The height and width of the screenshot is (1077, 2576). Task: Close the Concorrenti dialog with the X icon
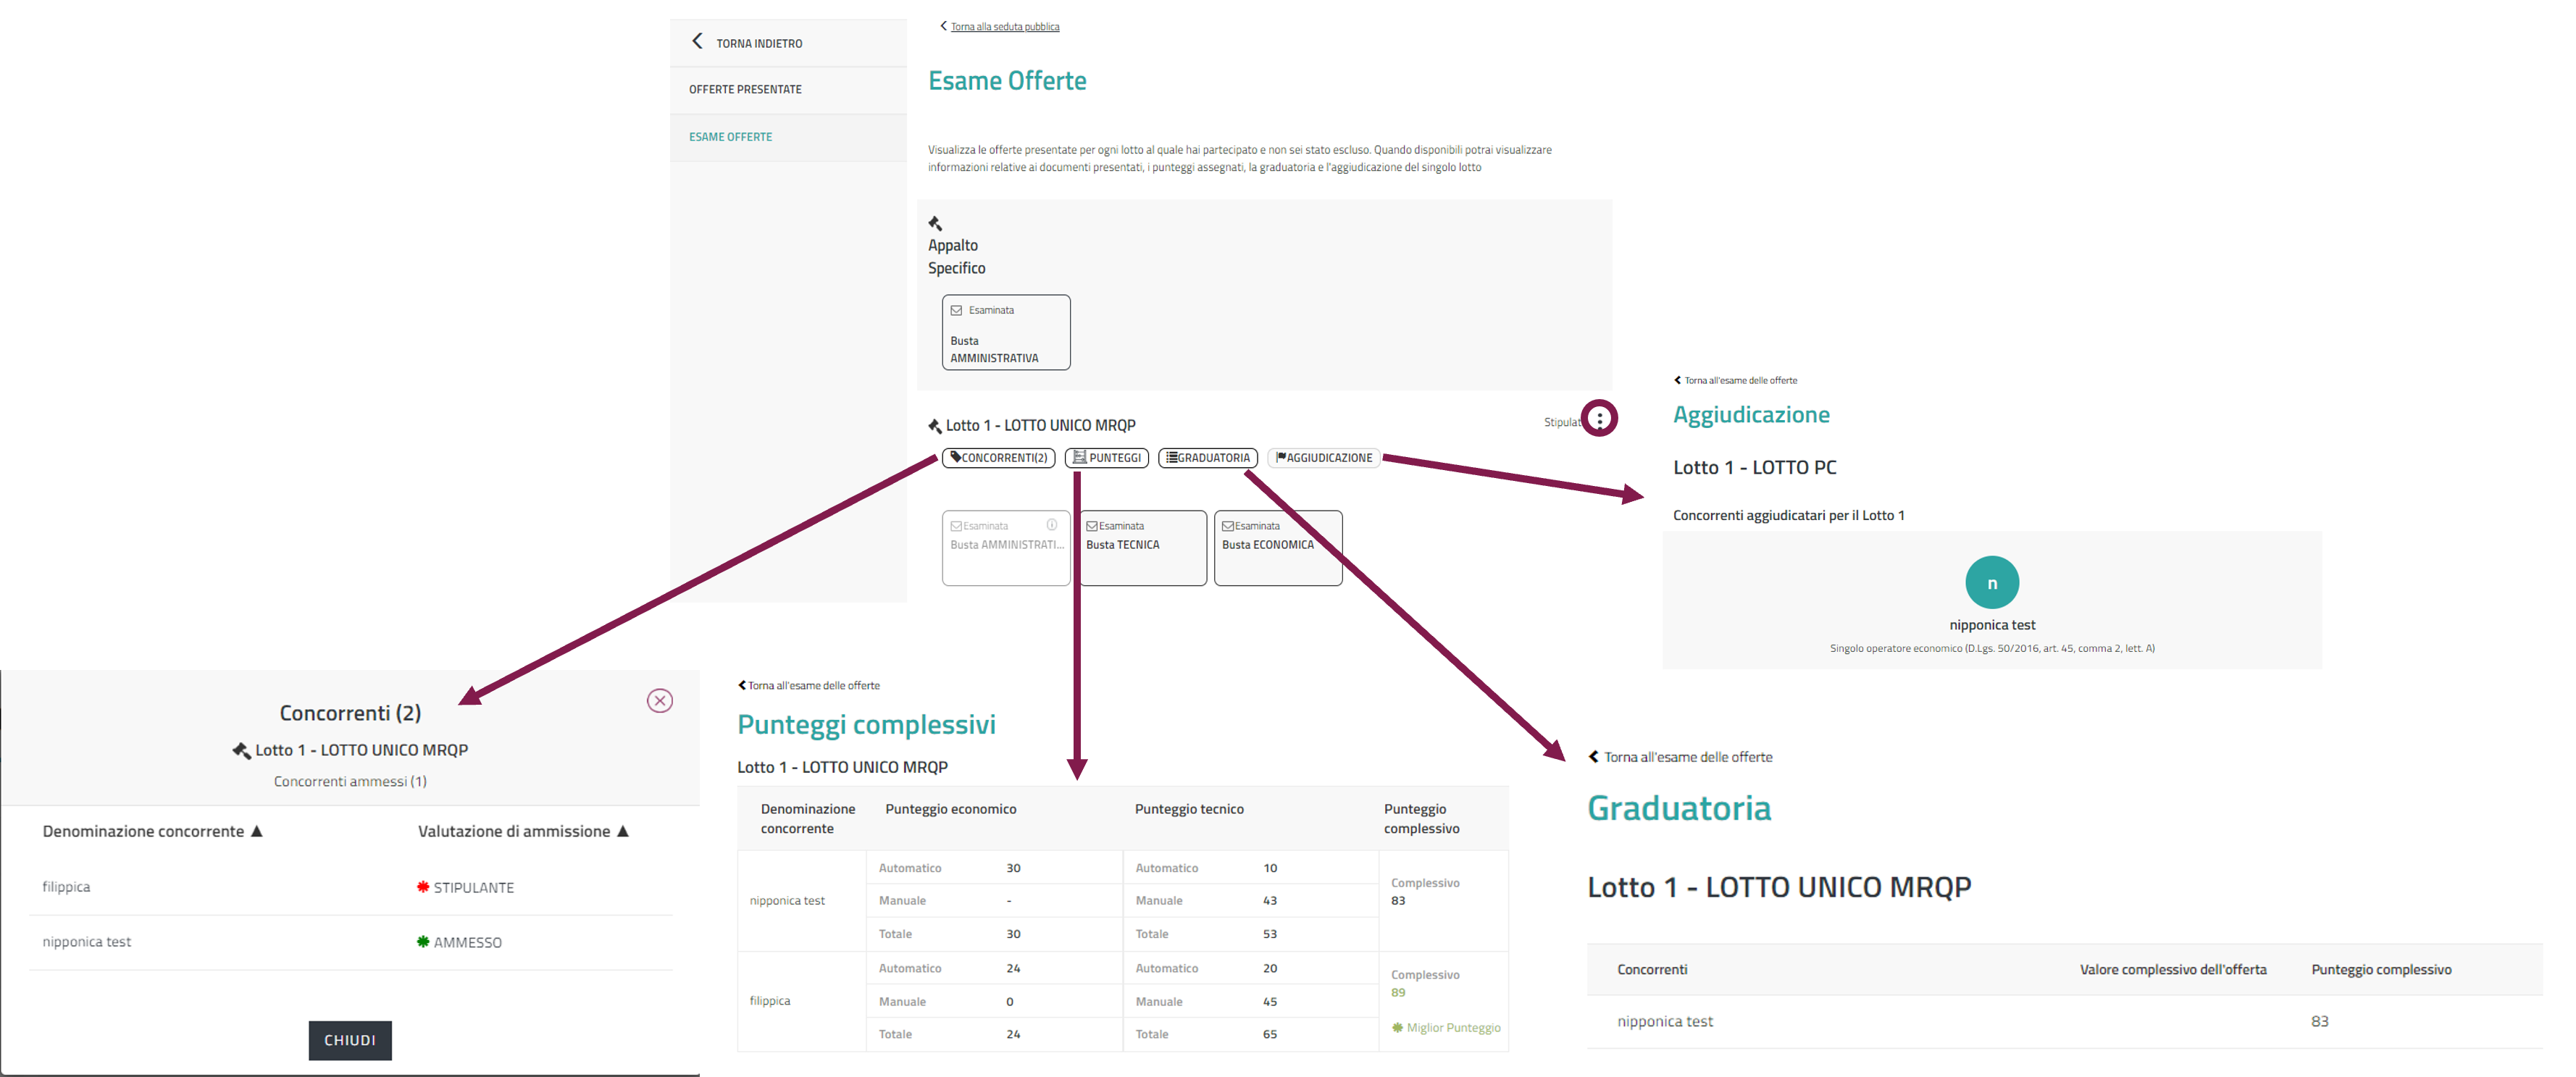pyautogui.click(x=659, y=701)
